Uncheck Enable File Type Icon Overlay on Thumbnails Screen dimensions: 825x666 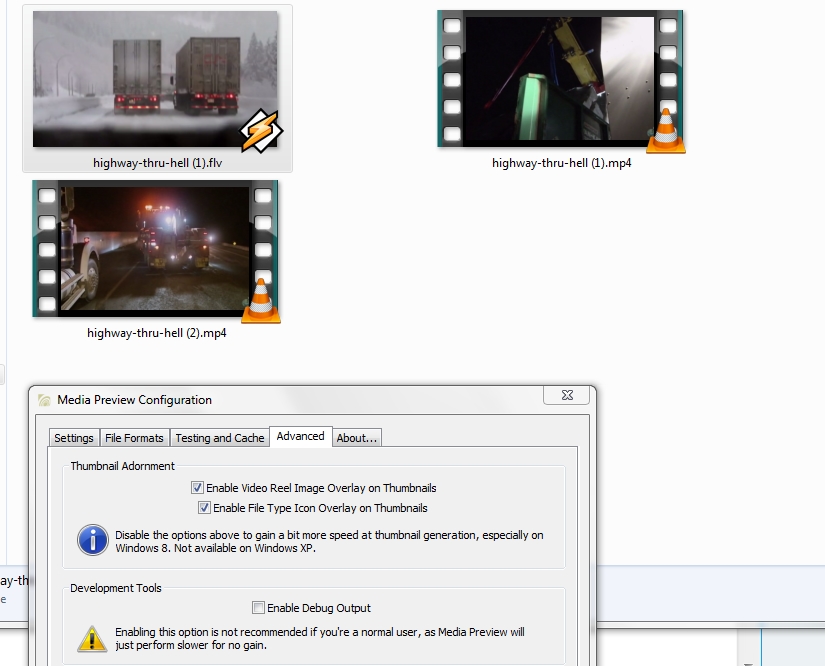click(x=205, y=508)
